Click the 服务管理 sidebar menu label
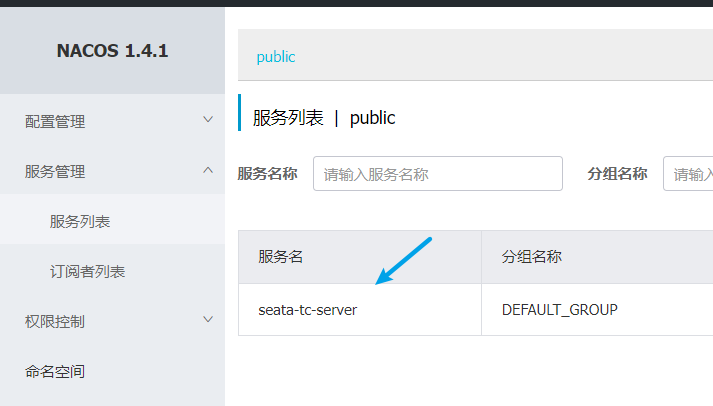Screen dimensions: 713x406 click(x=56, y=172)
